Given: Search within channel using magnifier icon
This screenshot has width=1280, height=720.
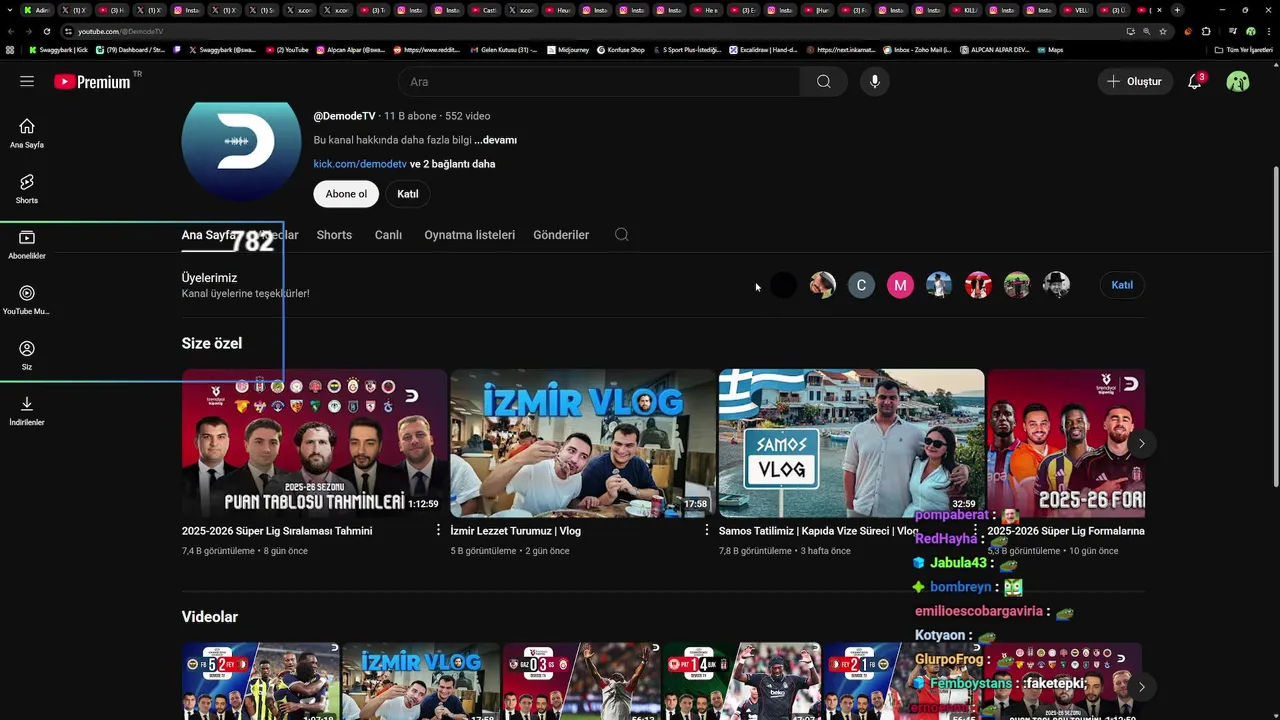Looking at the screenshot, I should [621, 235].
